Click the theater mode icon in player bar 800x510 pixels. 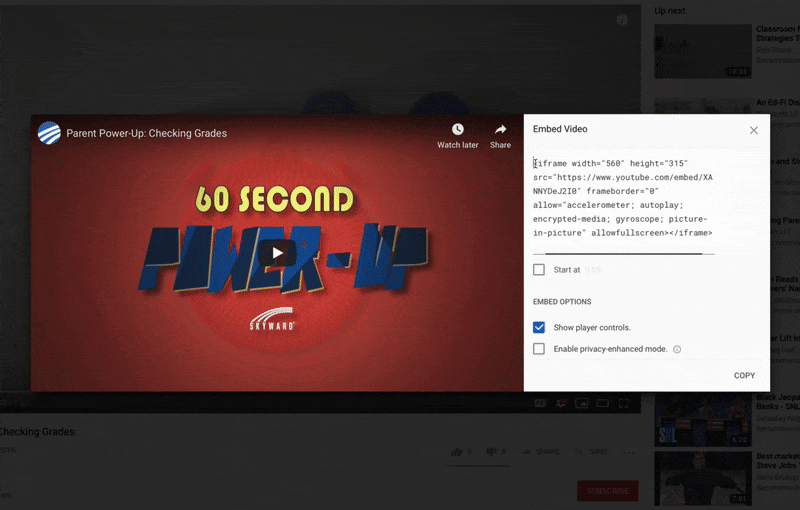pos(602,404)
